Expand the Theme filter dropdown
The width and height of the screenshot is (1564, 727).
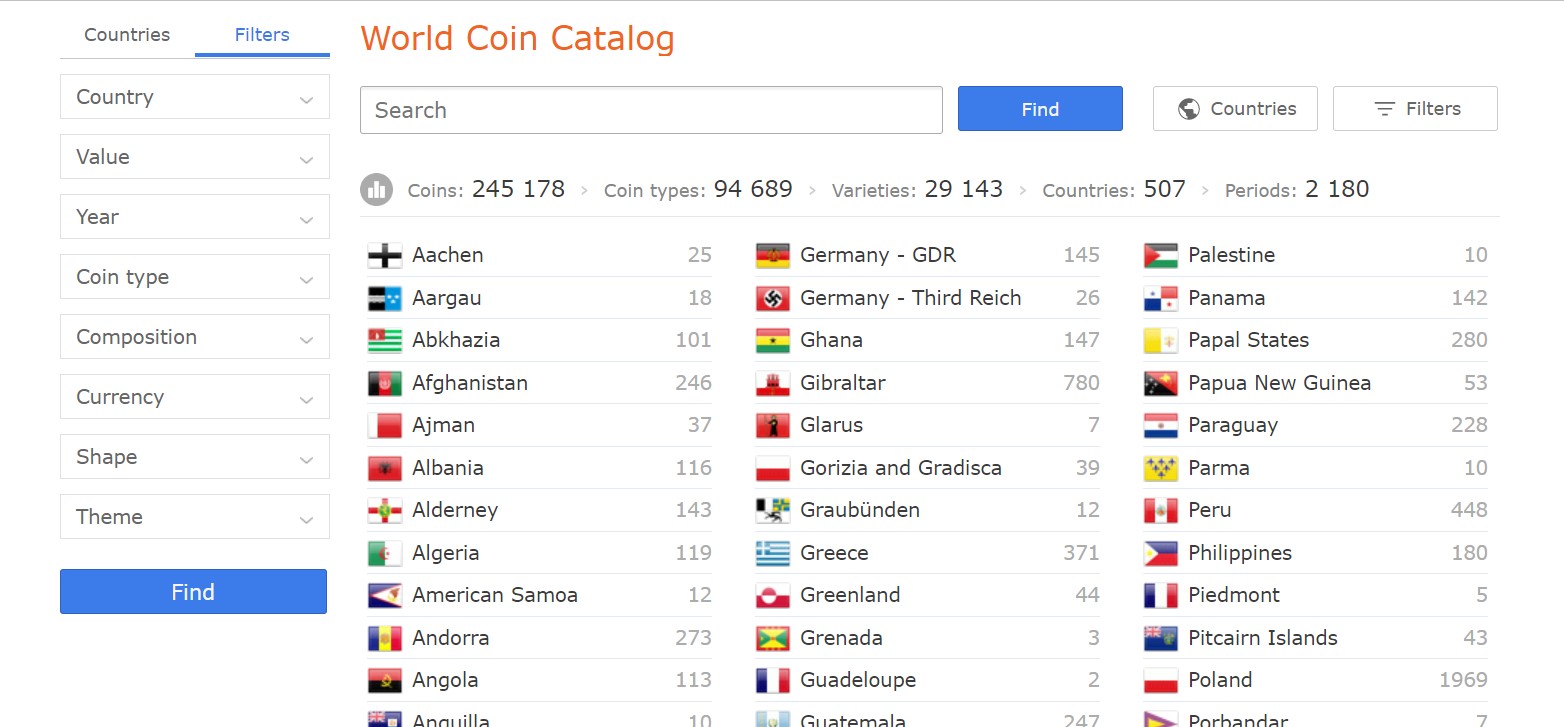click(195, 517)
